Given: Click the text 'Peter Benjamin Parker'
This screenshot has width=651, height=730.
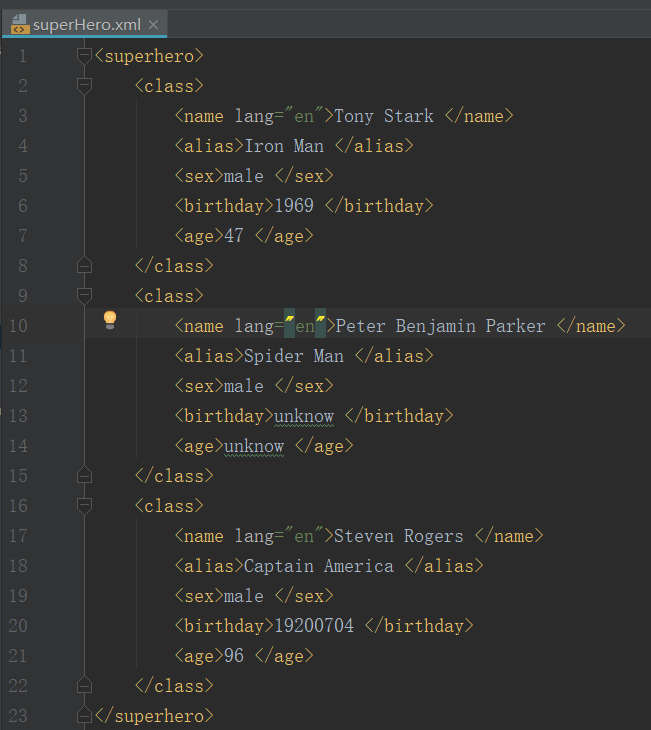Looking at the screenshot, I should tap(440, 326).
